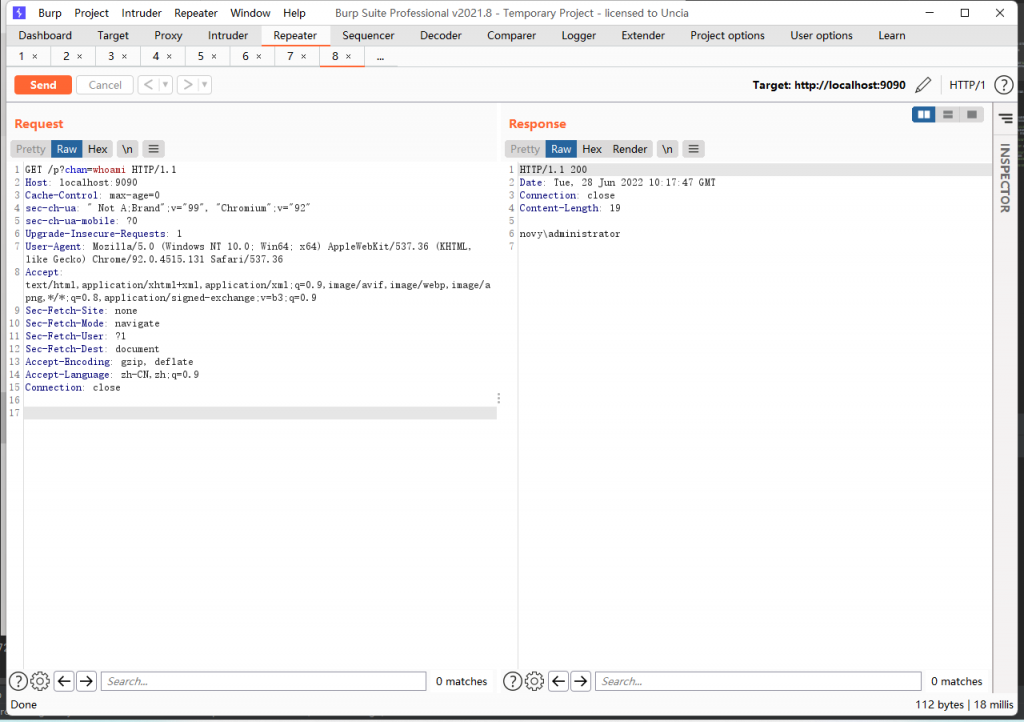Open the request hamburger options menu
Screen dimensions: 1024x722
tap(153, 149)
